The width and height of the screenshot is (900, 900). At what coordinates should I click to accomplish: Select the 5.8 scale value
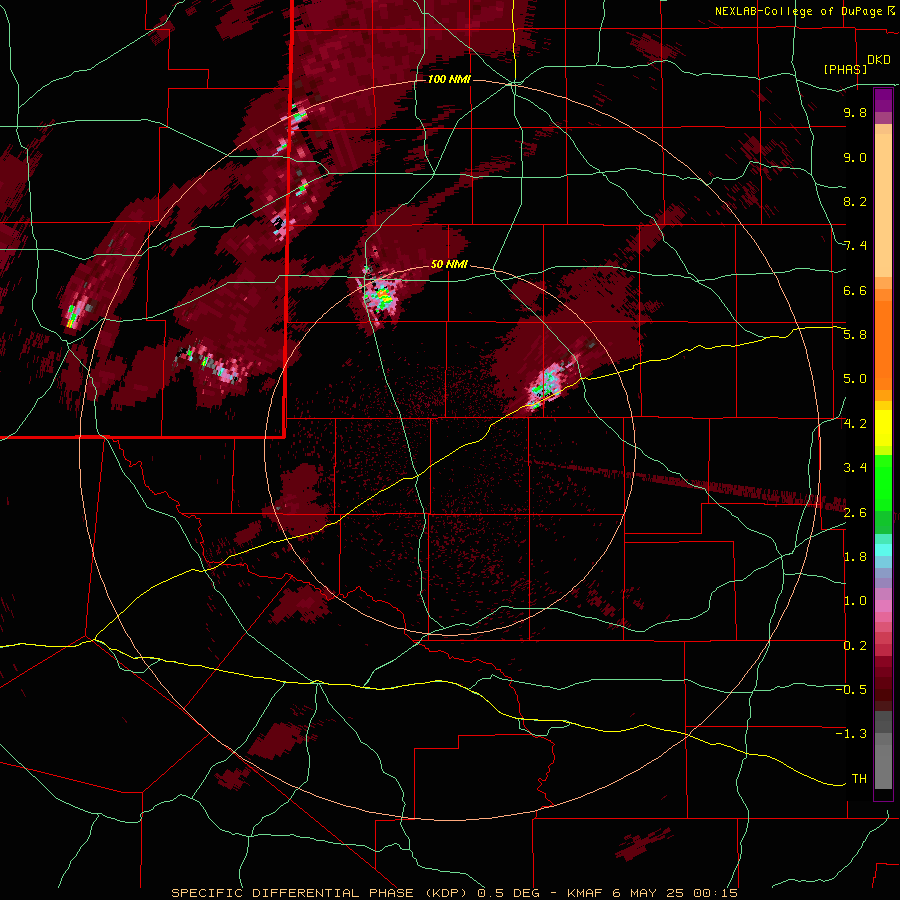(855, 335)
